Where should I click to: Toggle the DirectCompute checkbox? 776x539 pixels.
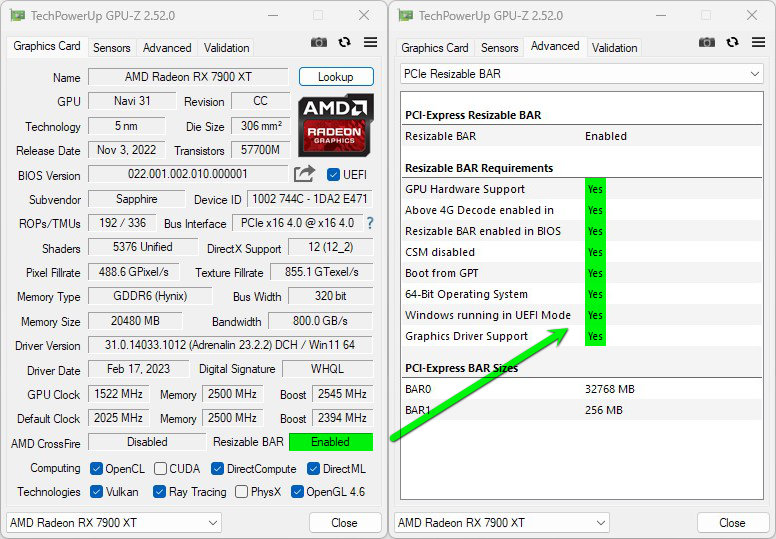click(x=217, y=468)
